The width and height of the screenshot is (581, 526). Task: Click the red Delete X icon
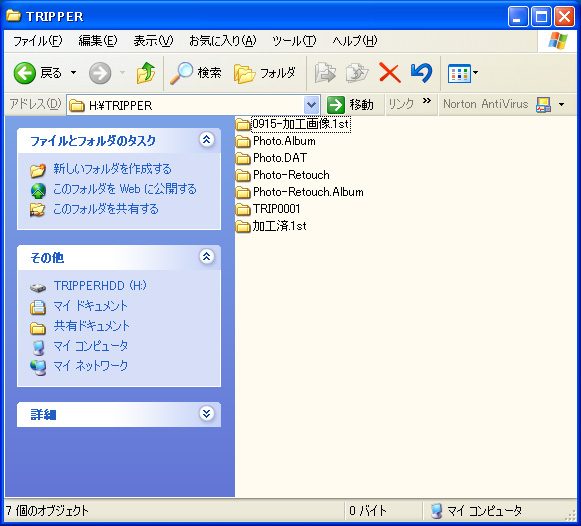click(x=389, y=73)
